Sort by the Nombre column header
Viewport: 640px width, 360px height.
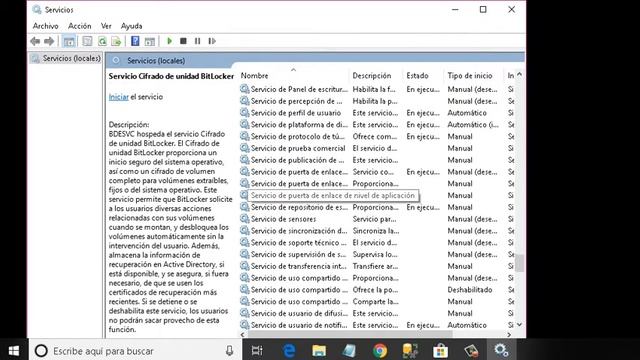293,76
